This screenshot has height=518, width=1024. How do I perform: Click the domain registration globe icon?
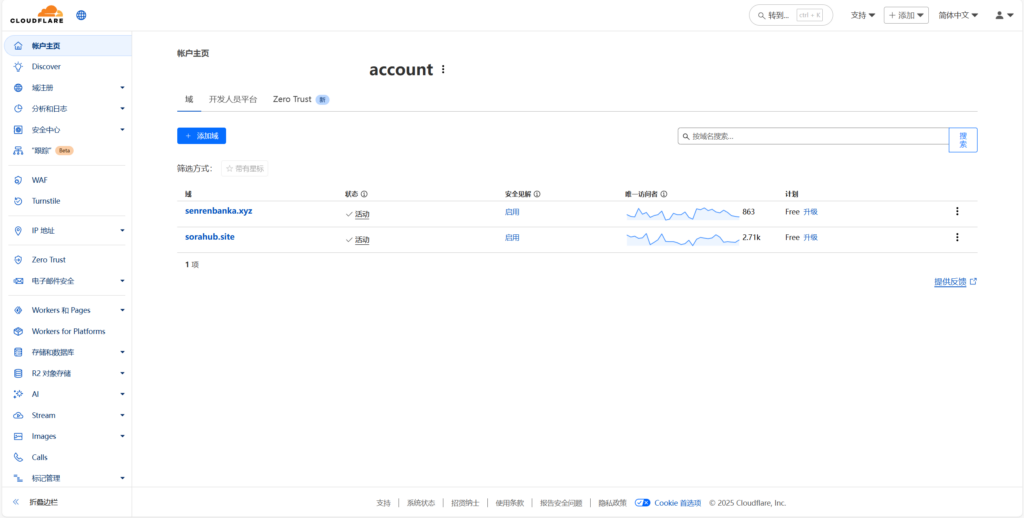18,88
